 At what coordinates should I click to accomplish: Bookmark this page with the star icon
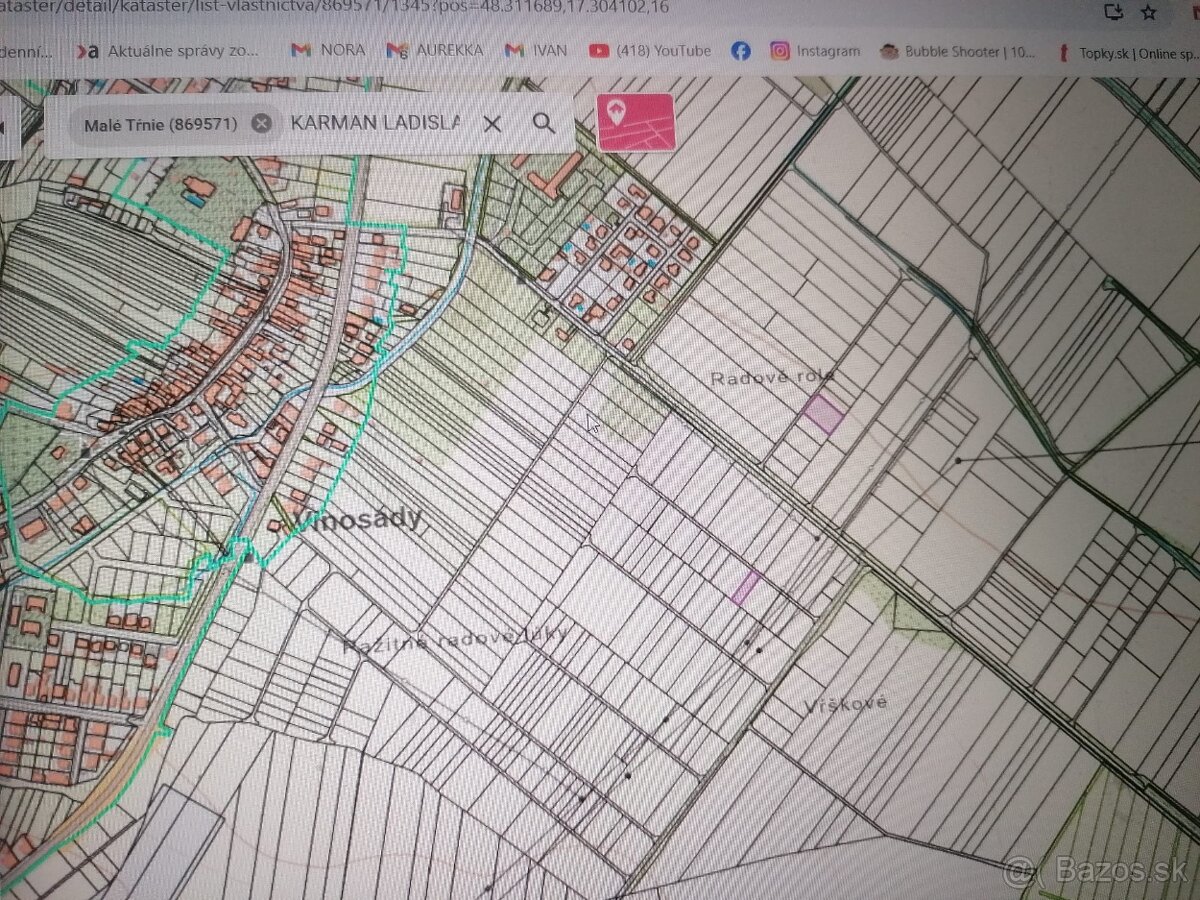[x=1149, y=12]
